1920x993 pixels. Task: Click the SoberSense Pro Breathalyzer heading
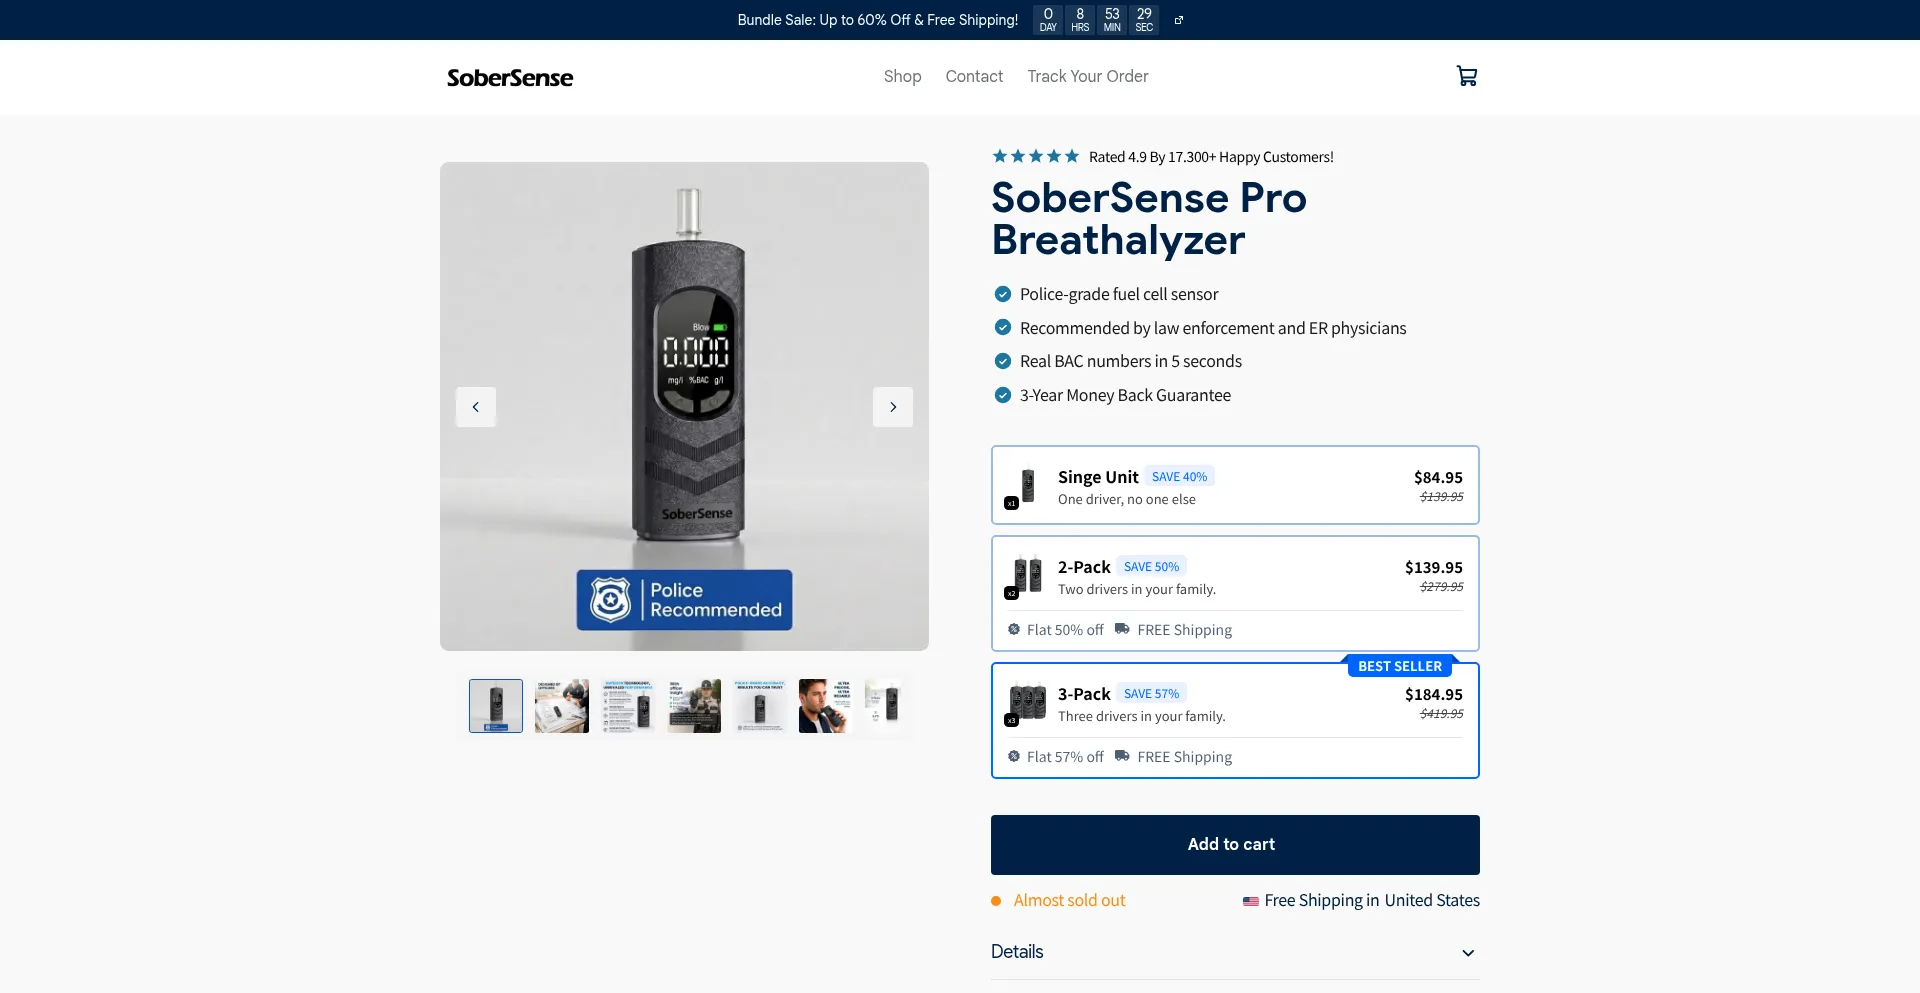(x=1149, y=219)
